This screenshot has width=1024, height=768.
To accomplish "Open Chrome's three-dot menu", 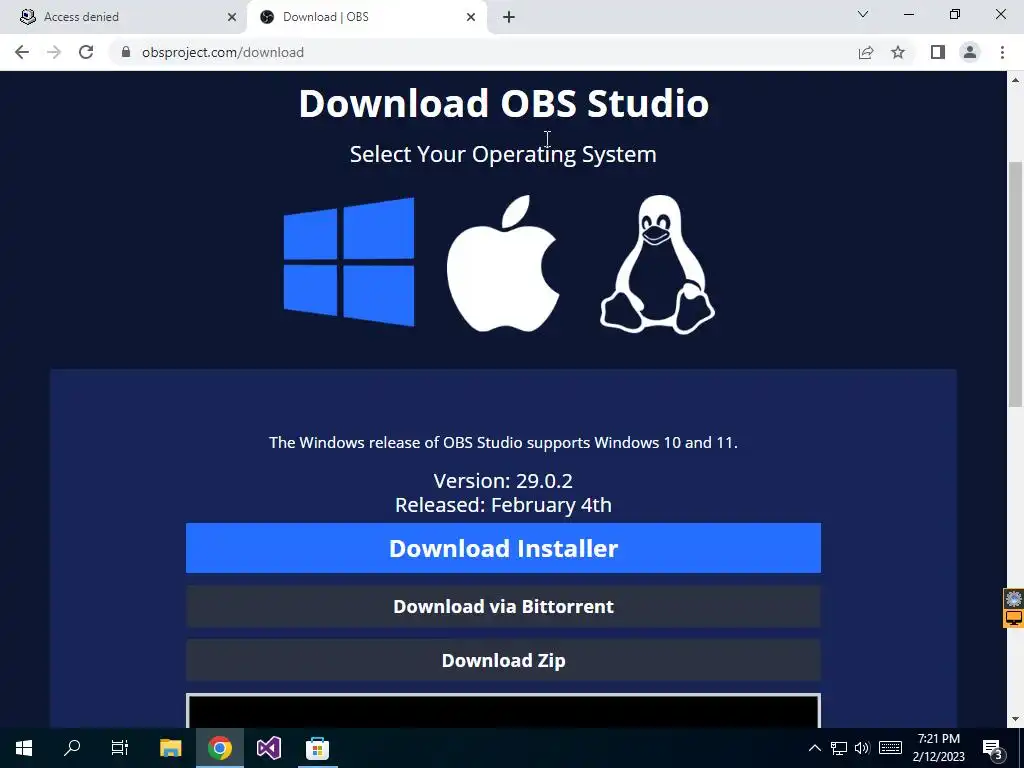I will point(1002,52).
